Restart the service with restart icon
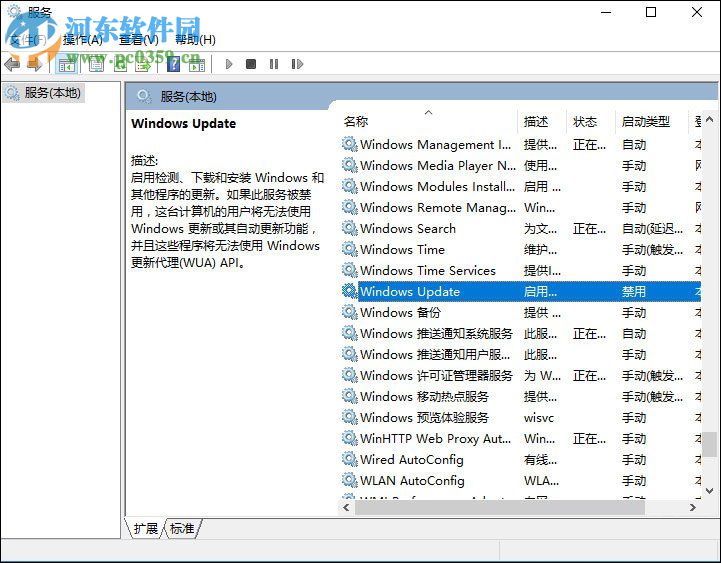This screenshot has width=721, height=563. 297,64
